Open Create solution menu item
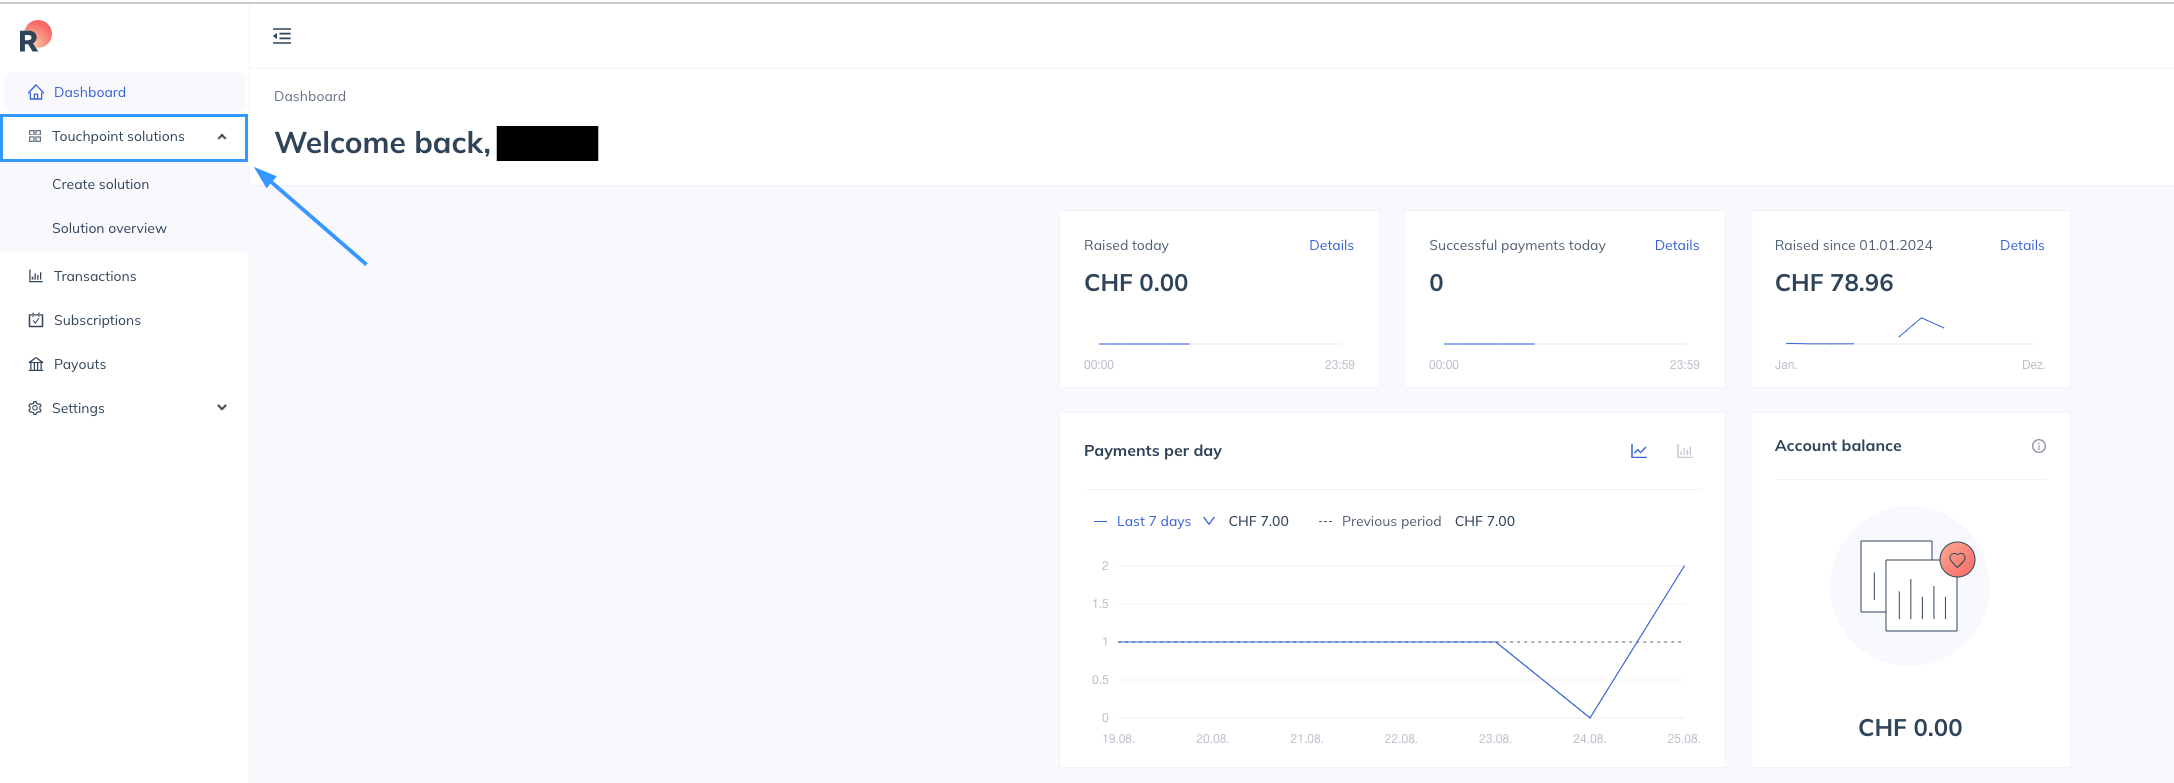 (x=100, y=184)
